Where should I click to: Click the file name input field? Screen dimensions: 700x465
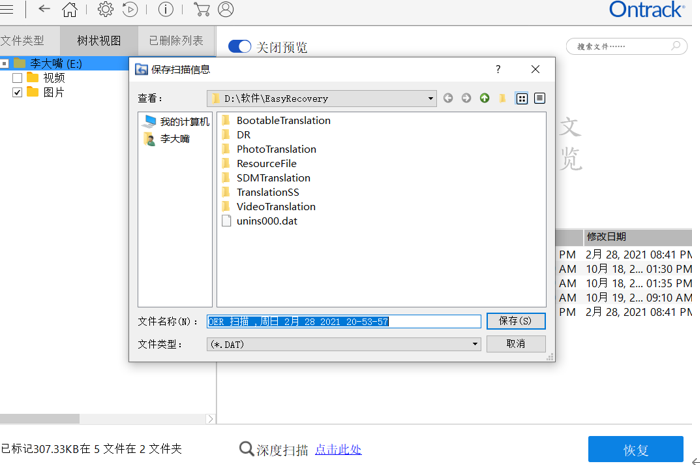coord(344,321)
